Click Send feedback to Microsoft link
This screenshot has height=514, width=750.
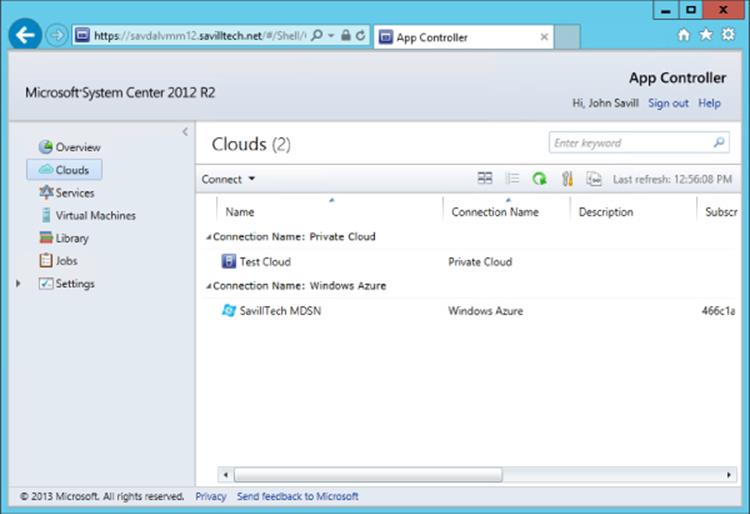[x=298, y=497]
